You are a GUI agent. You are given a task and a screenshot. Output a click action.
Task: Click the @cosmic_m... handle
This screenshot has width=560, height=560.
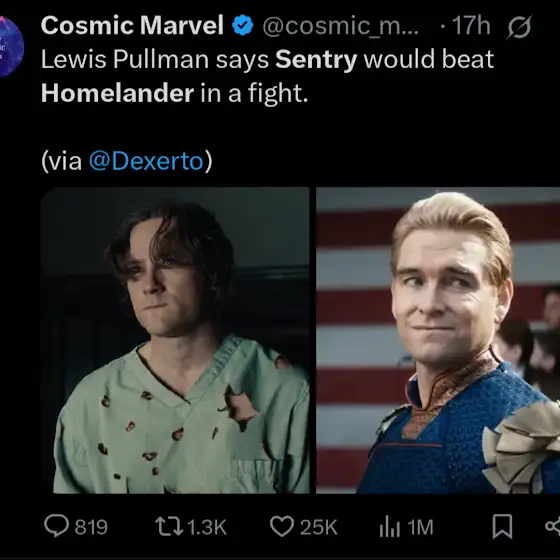pyautogui.click(x=340, y=26)
